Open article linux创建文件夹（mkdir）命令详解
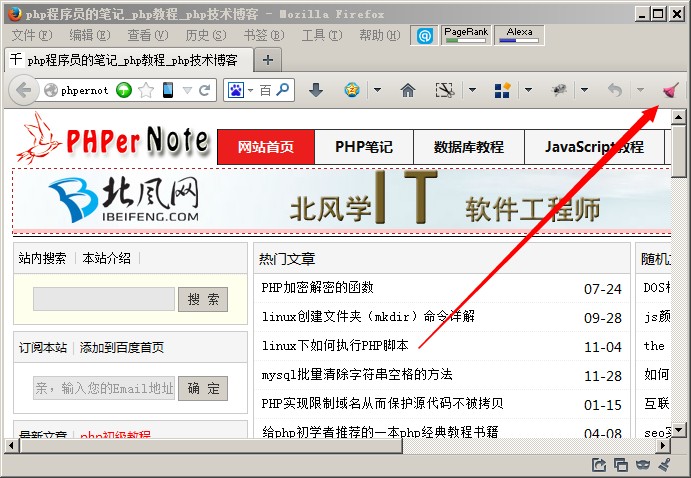 click(368, 316)
